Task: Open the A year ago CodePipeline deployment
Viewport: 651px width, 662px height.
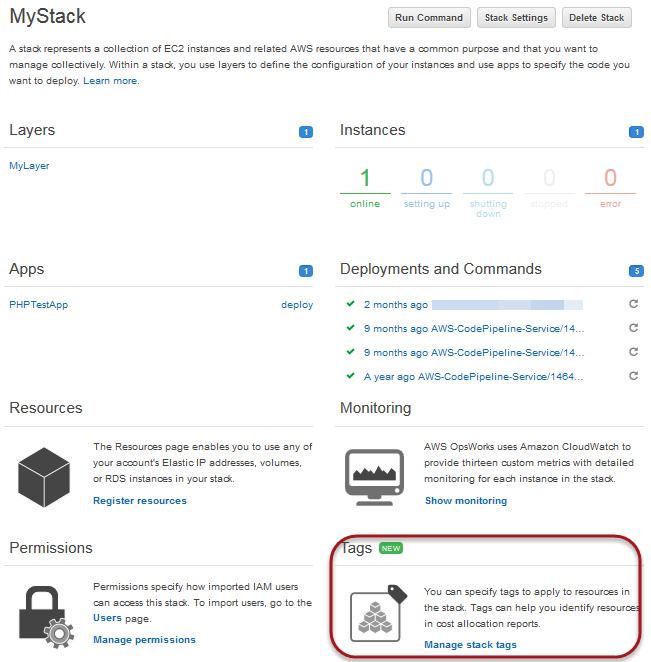Action: coord(473,377)
